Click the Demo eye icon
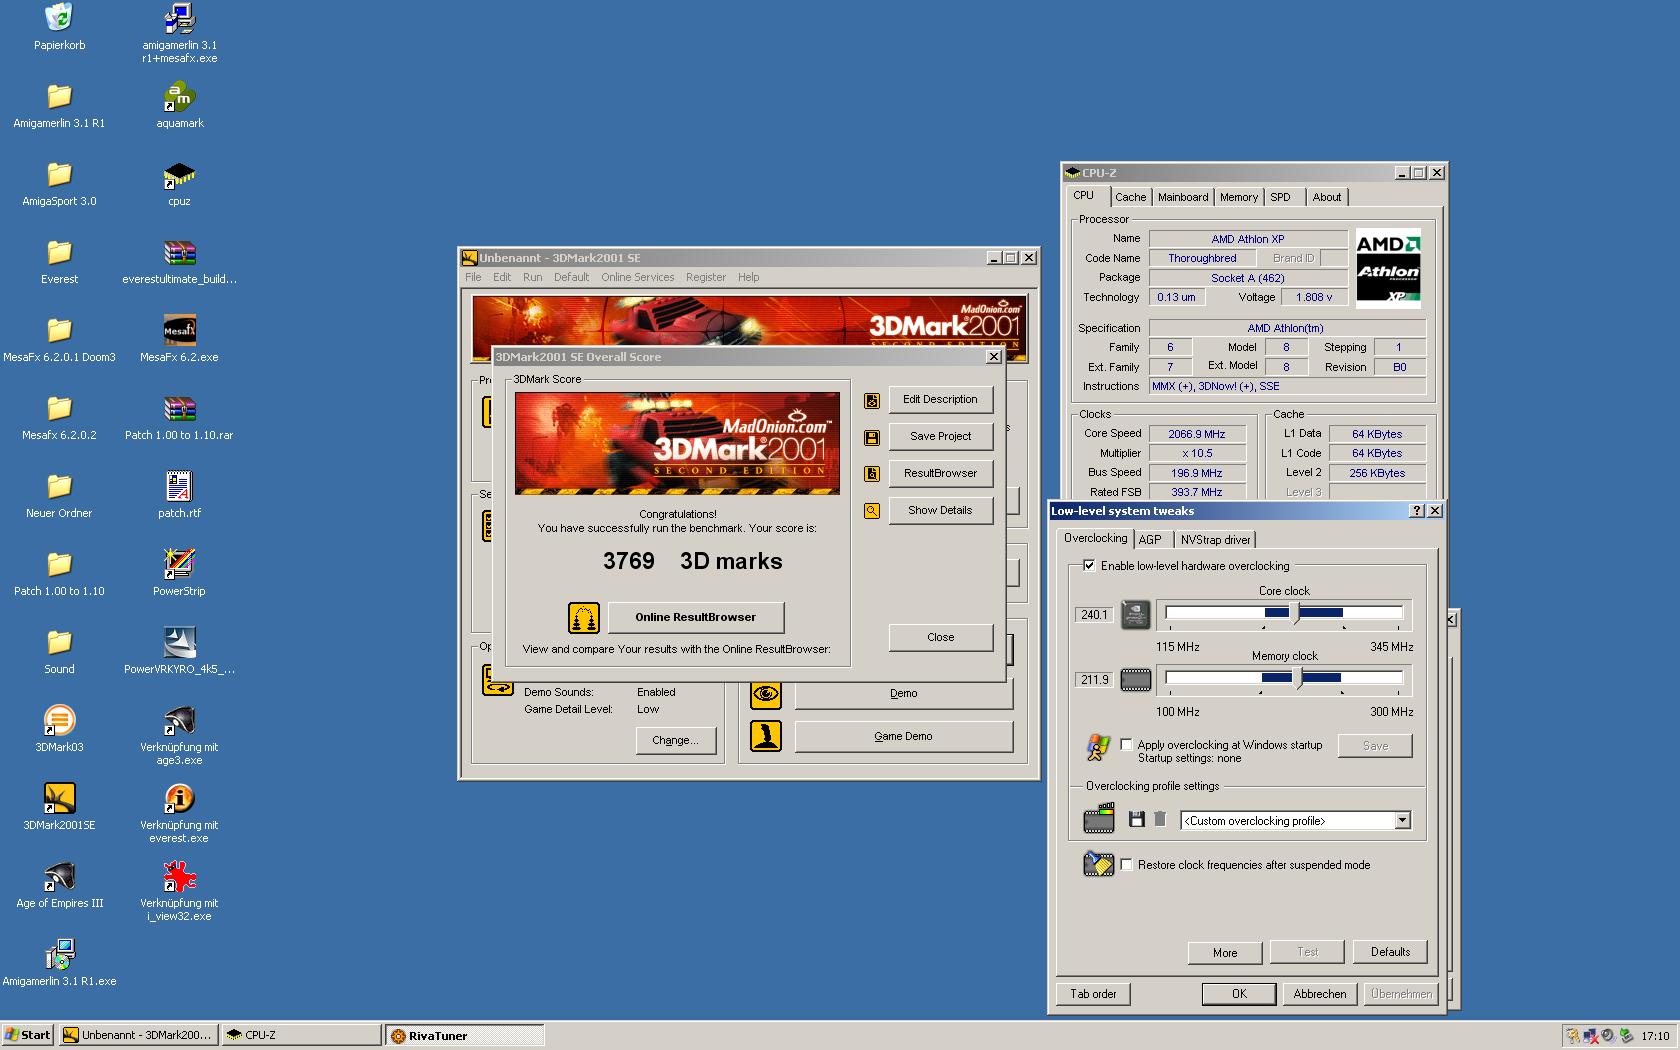This screenshot has height=1050, width=1680. coord(766,693)
